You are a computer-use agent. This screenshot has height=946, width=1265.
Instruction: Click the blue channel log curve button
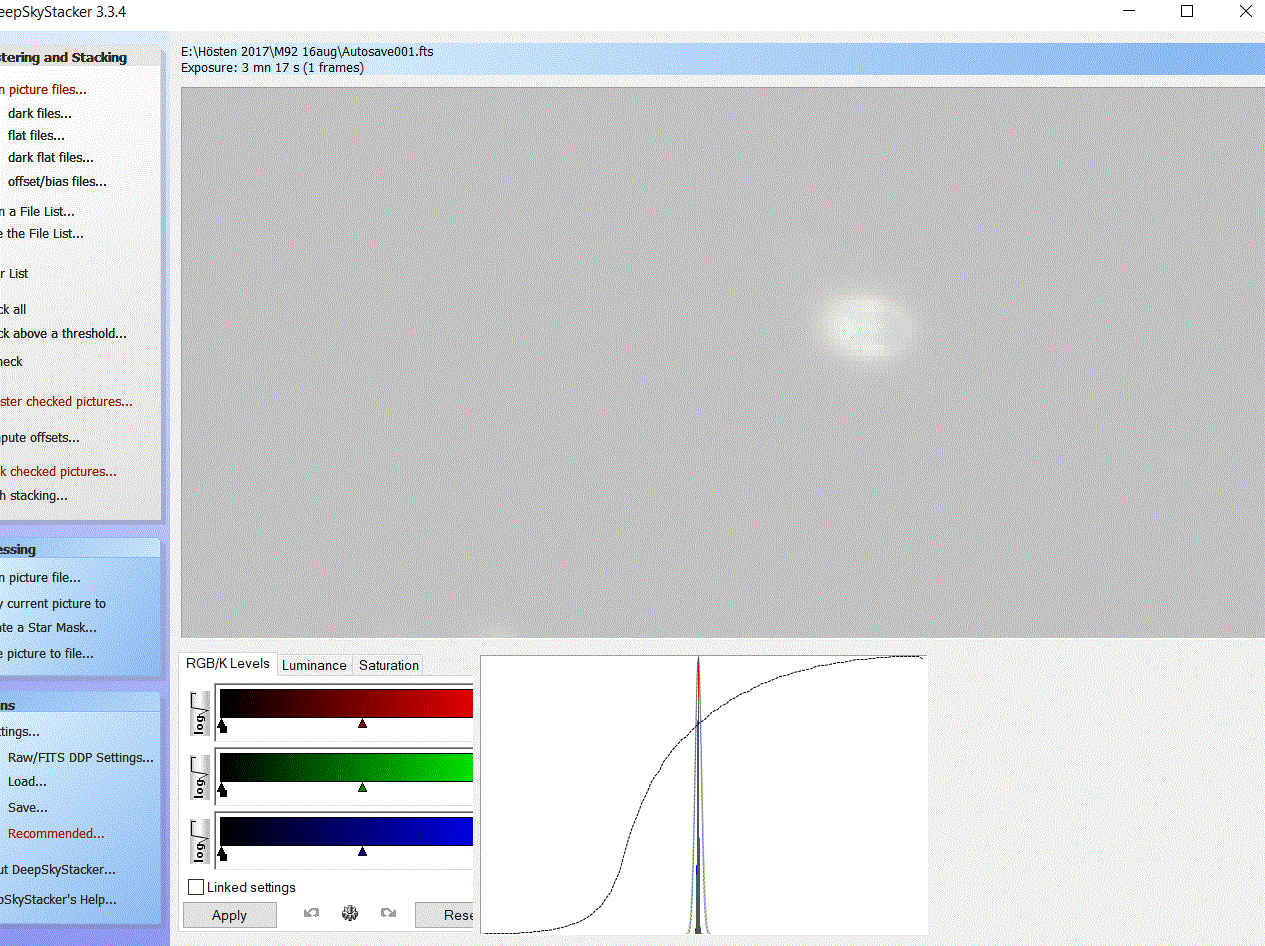(200, 842)
